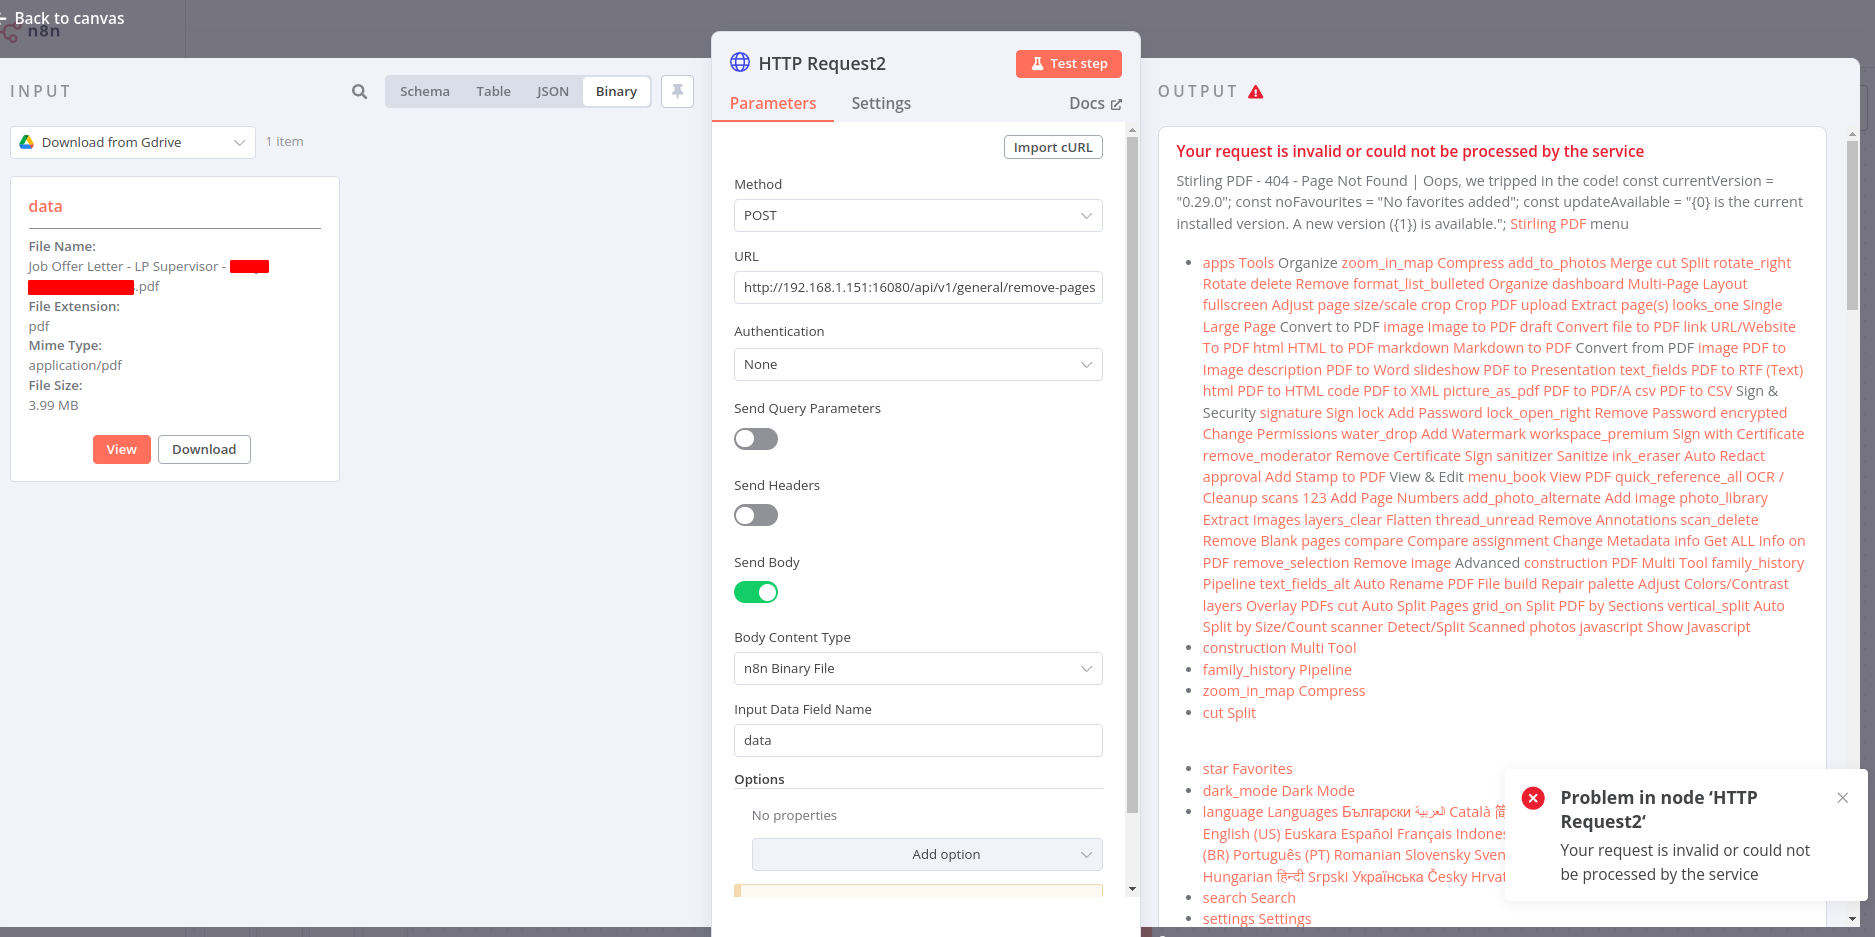Click the Google Drive icon in node selector
Viewport: 1875px width, 937px height.
(x=27, y=142)
